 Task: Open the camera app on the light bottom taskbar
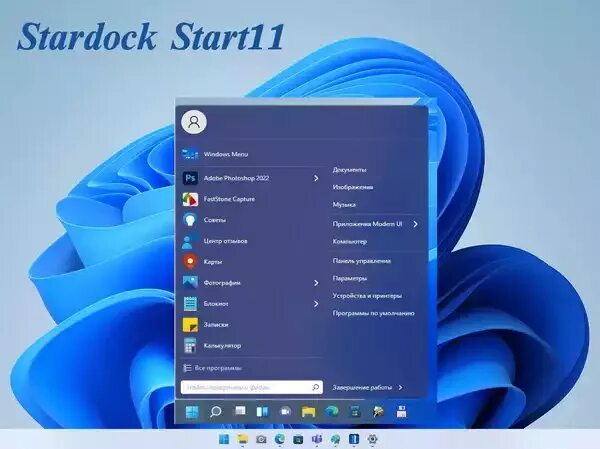pyautogui.click(x=261, y=439)
